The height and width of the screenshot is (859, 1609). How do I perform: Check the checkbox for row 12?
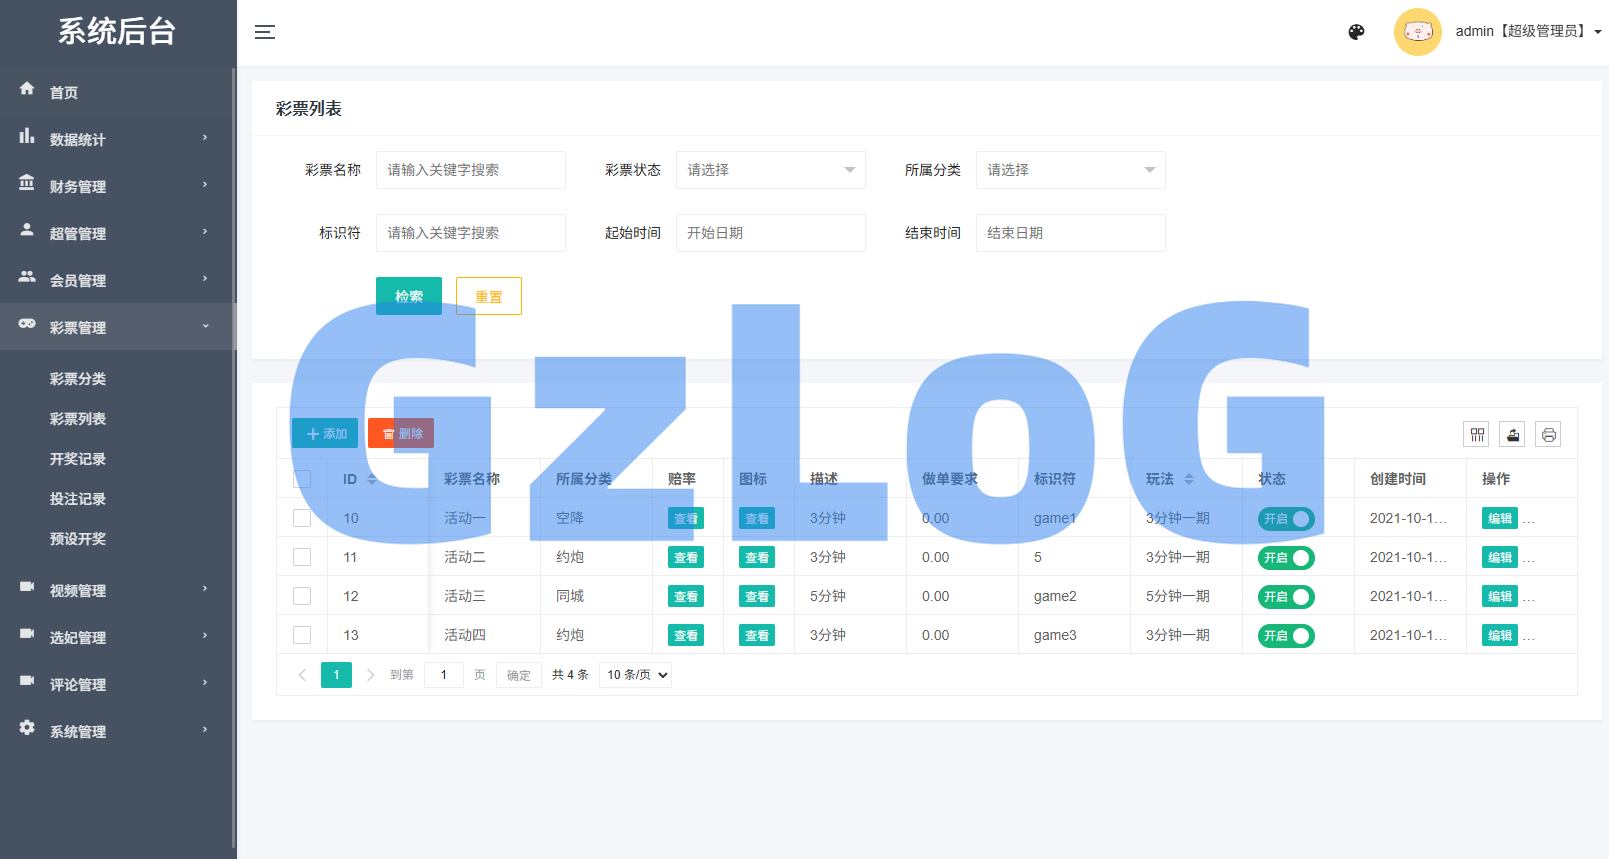click(x=302, y=596)
